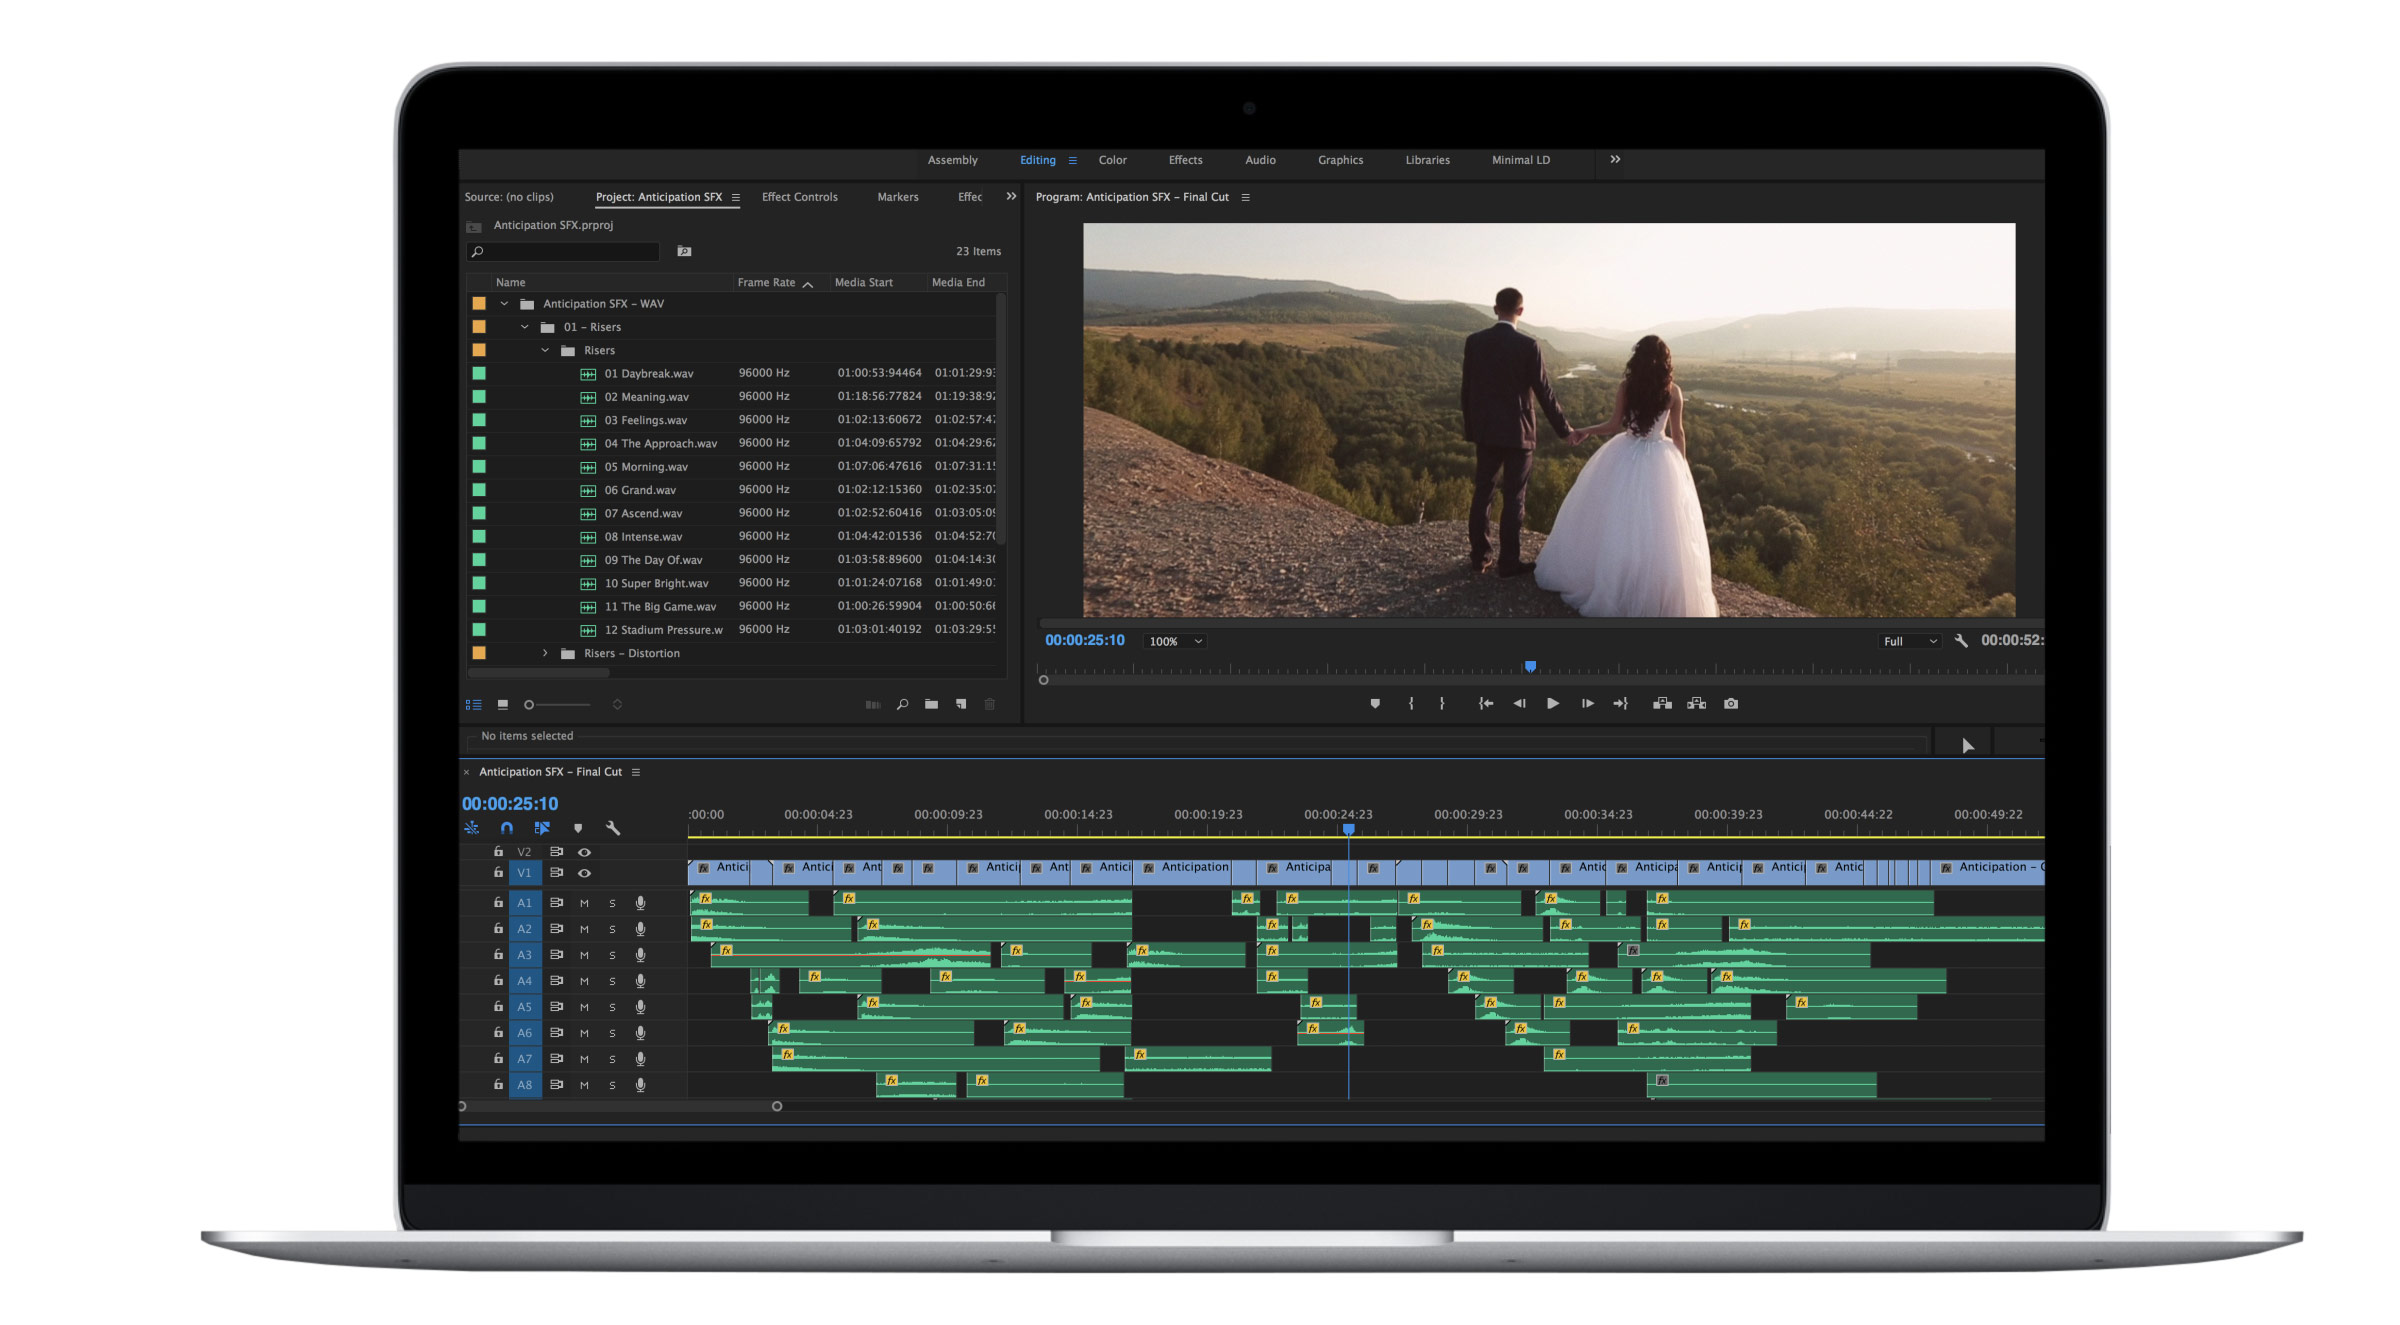Mute audio track A7

pyautogui.click(x=585, y=1059)
